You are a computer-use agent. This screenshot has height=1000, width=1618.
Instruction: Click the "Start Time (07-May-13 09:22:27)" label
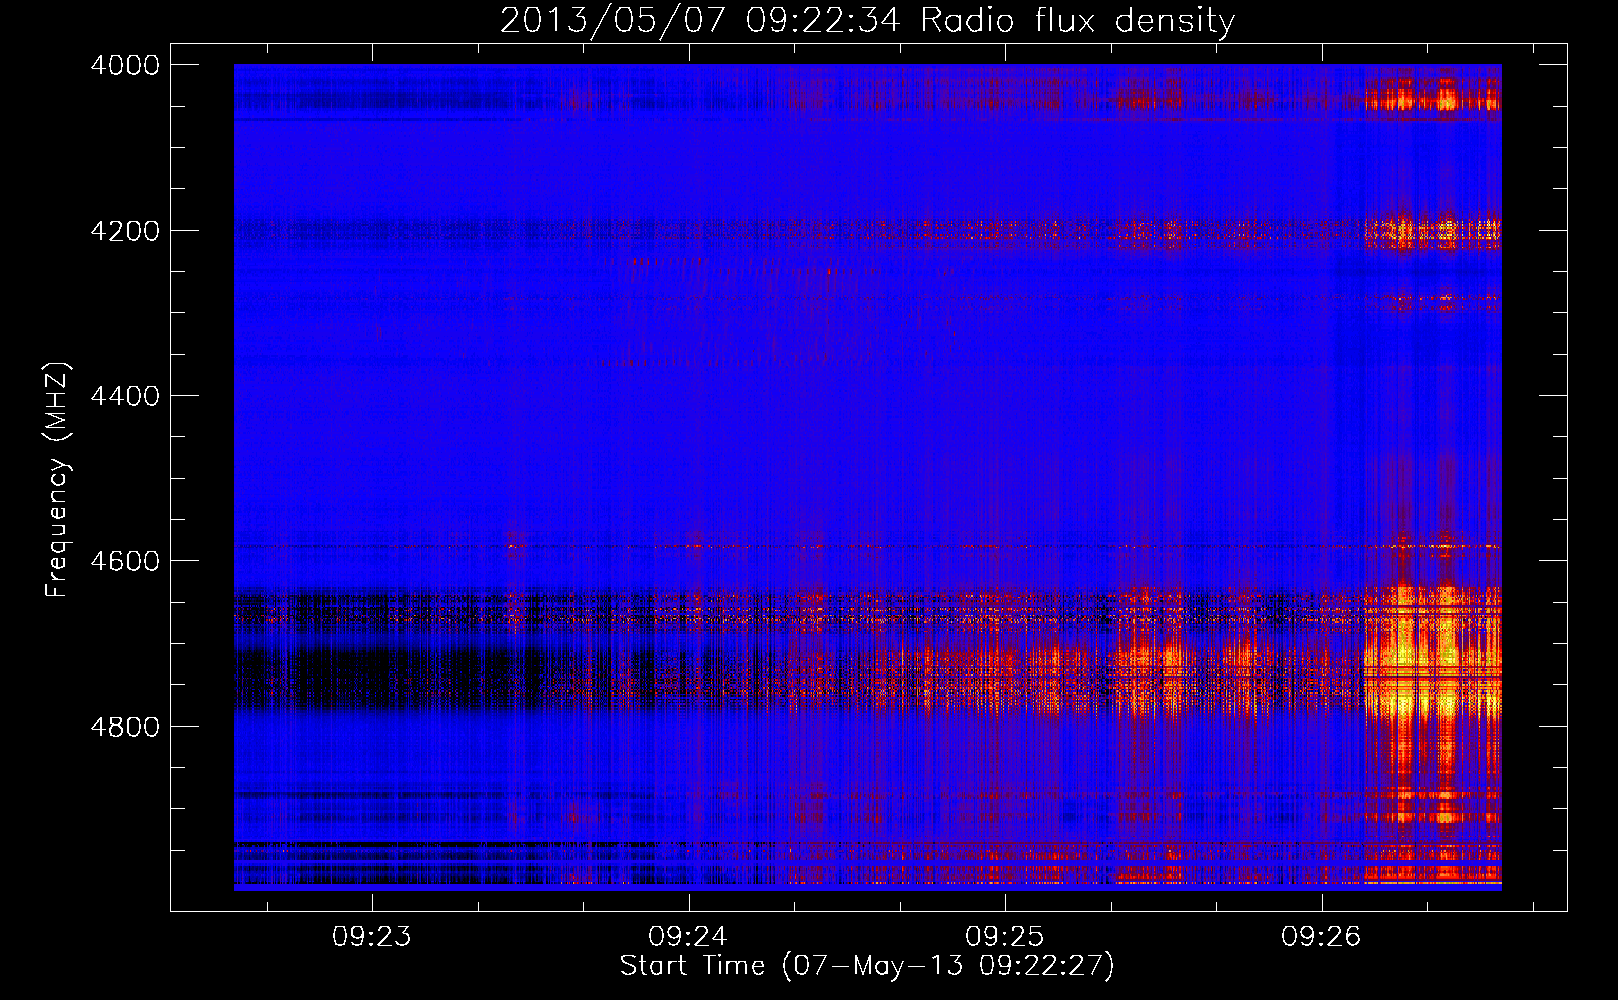tap(867, 966)
